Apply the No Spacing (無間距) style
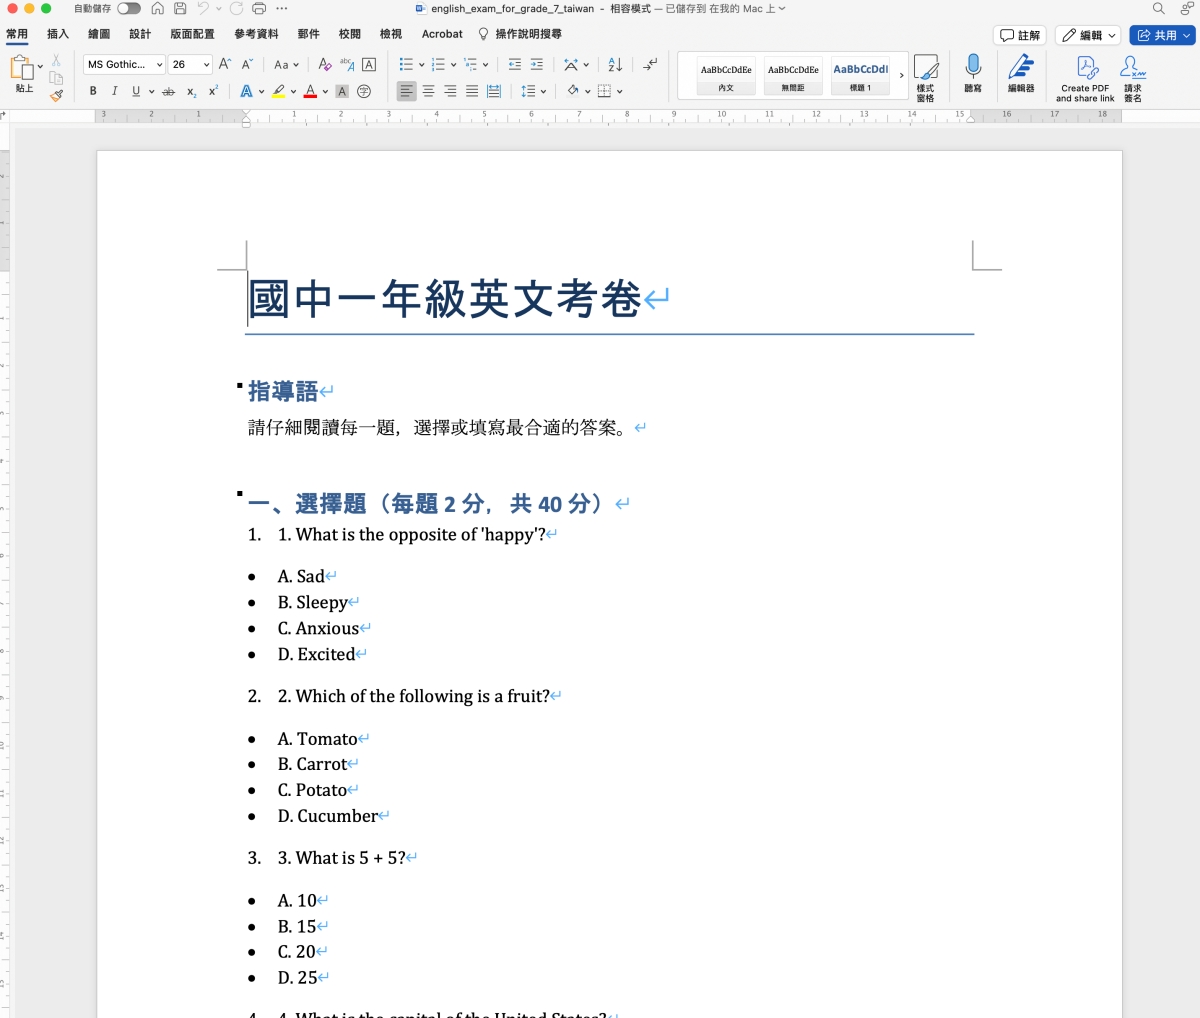The height and width of the screenshot is (1018, 1200). coord(793,75)
